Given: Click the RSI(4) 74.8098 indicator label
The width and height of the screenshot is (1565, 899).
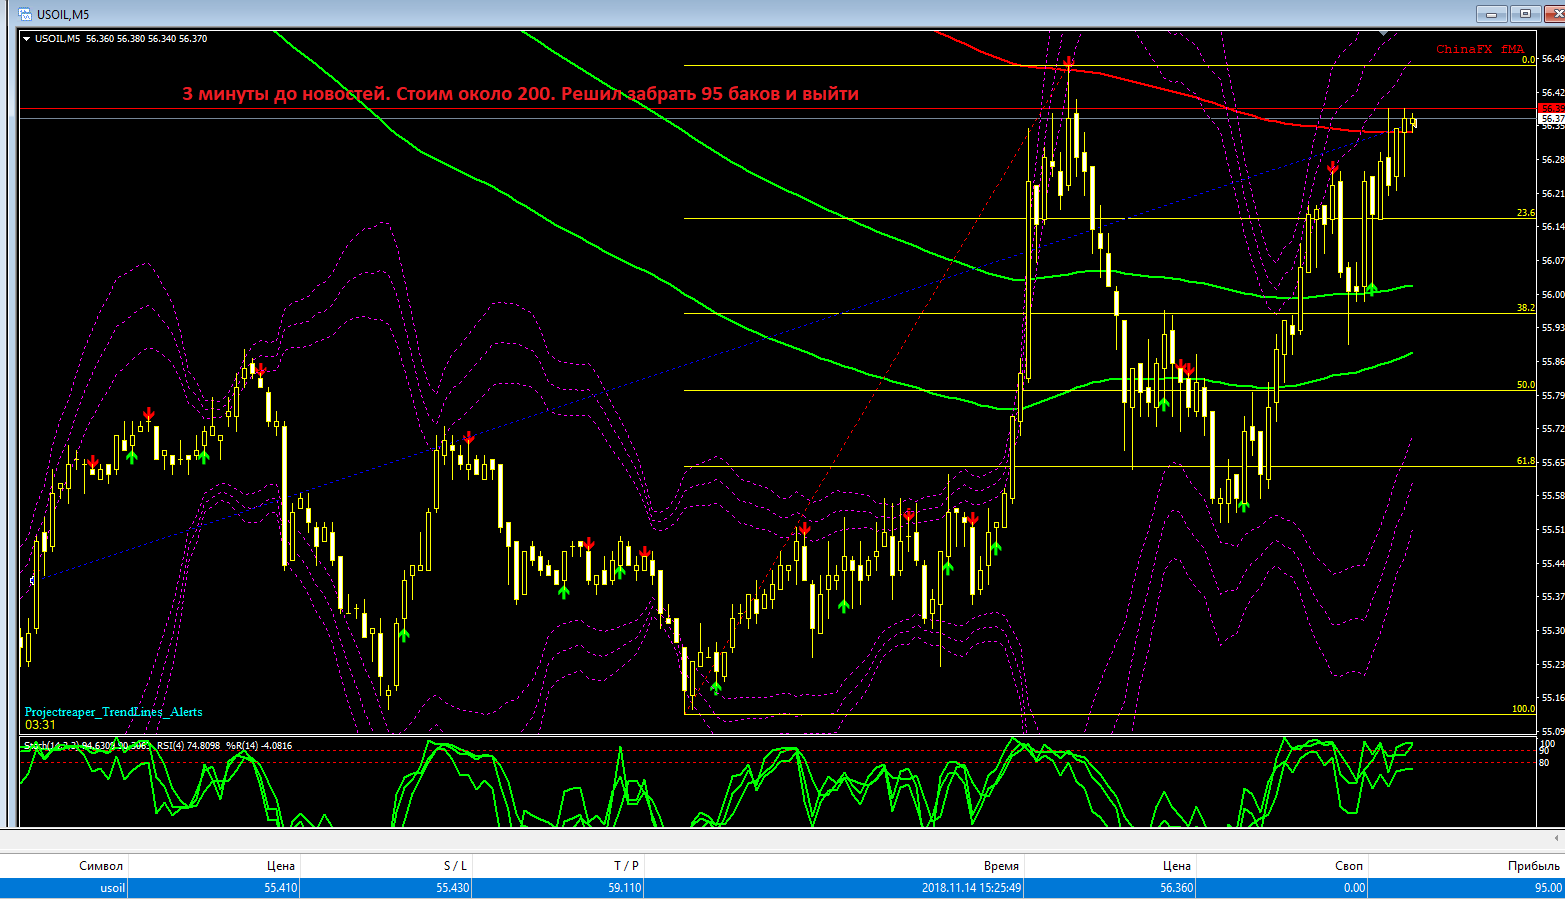Looking at the screenshot, I should pos(190,745).
